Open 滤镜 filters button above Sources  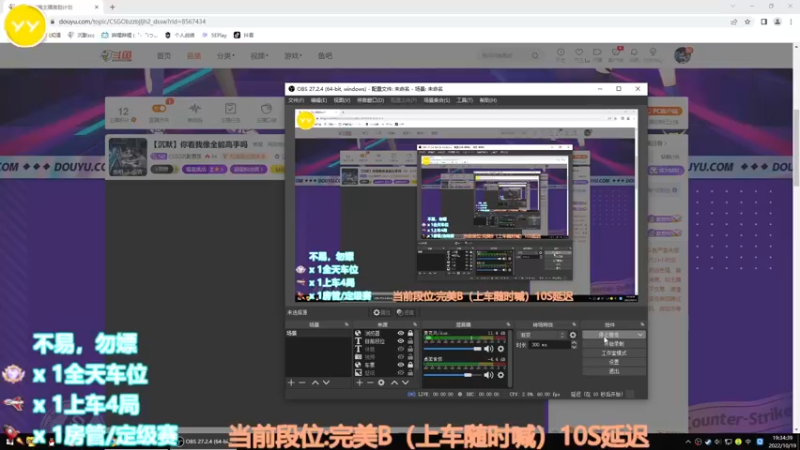[406, 312]
